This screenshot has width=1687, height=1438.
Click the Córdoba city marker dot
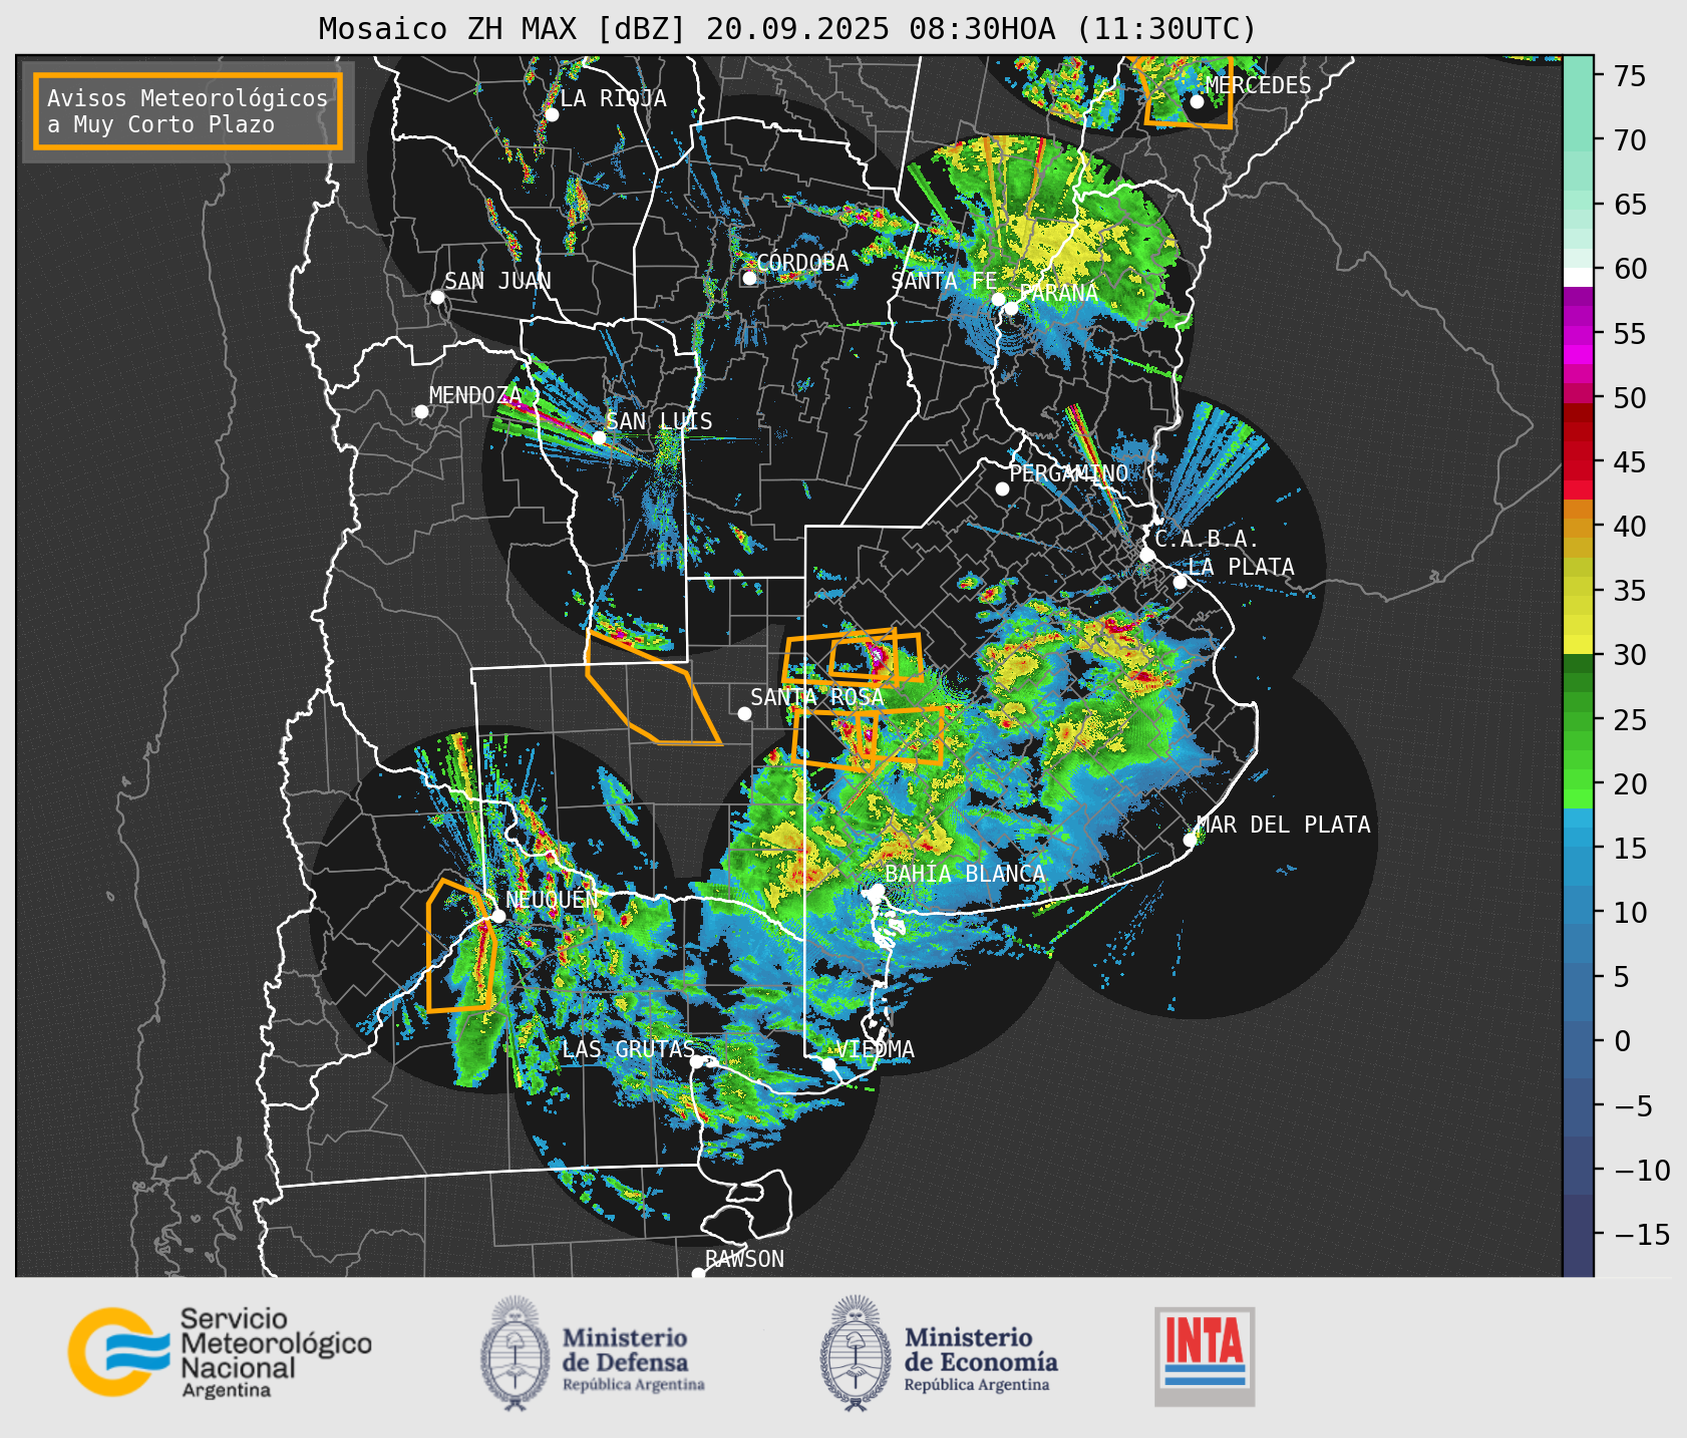[x=749, y=278]
